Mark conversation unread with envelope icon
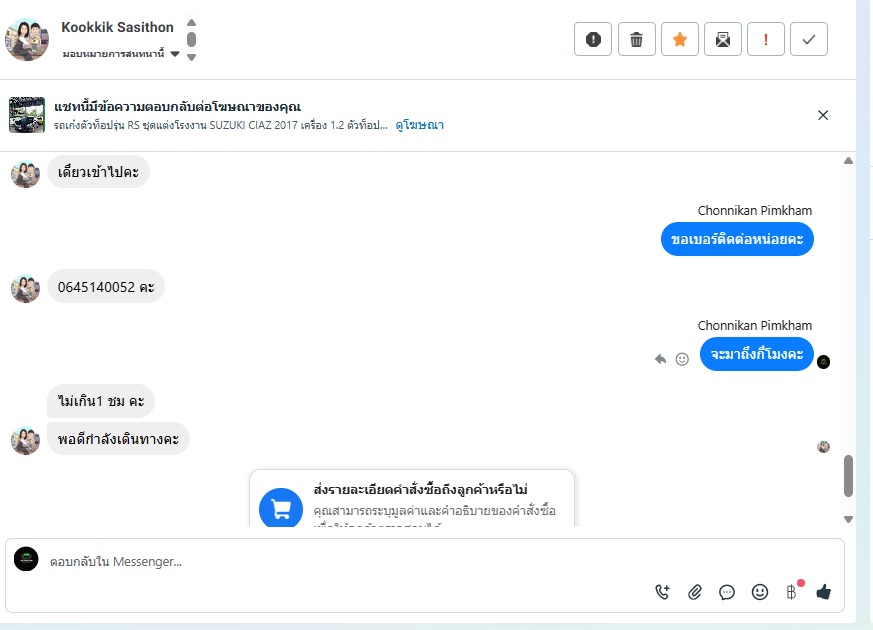Screen dimensions: 873x630 tap(723, 39)
